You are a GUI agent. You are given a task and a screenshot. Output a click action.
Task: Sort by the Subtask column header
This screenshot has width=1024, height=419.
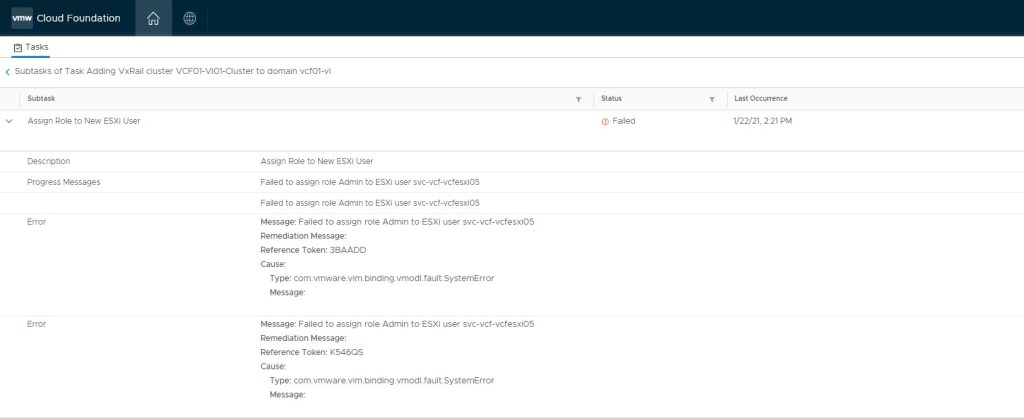42,99
